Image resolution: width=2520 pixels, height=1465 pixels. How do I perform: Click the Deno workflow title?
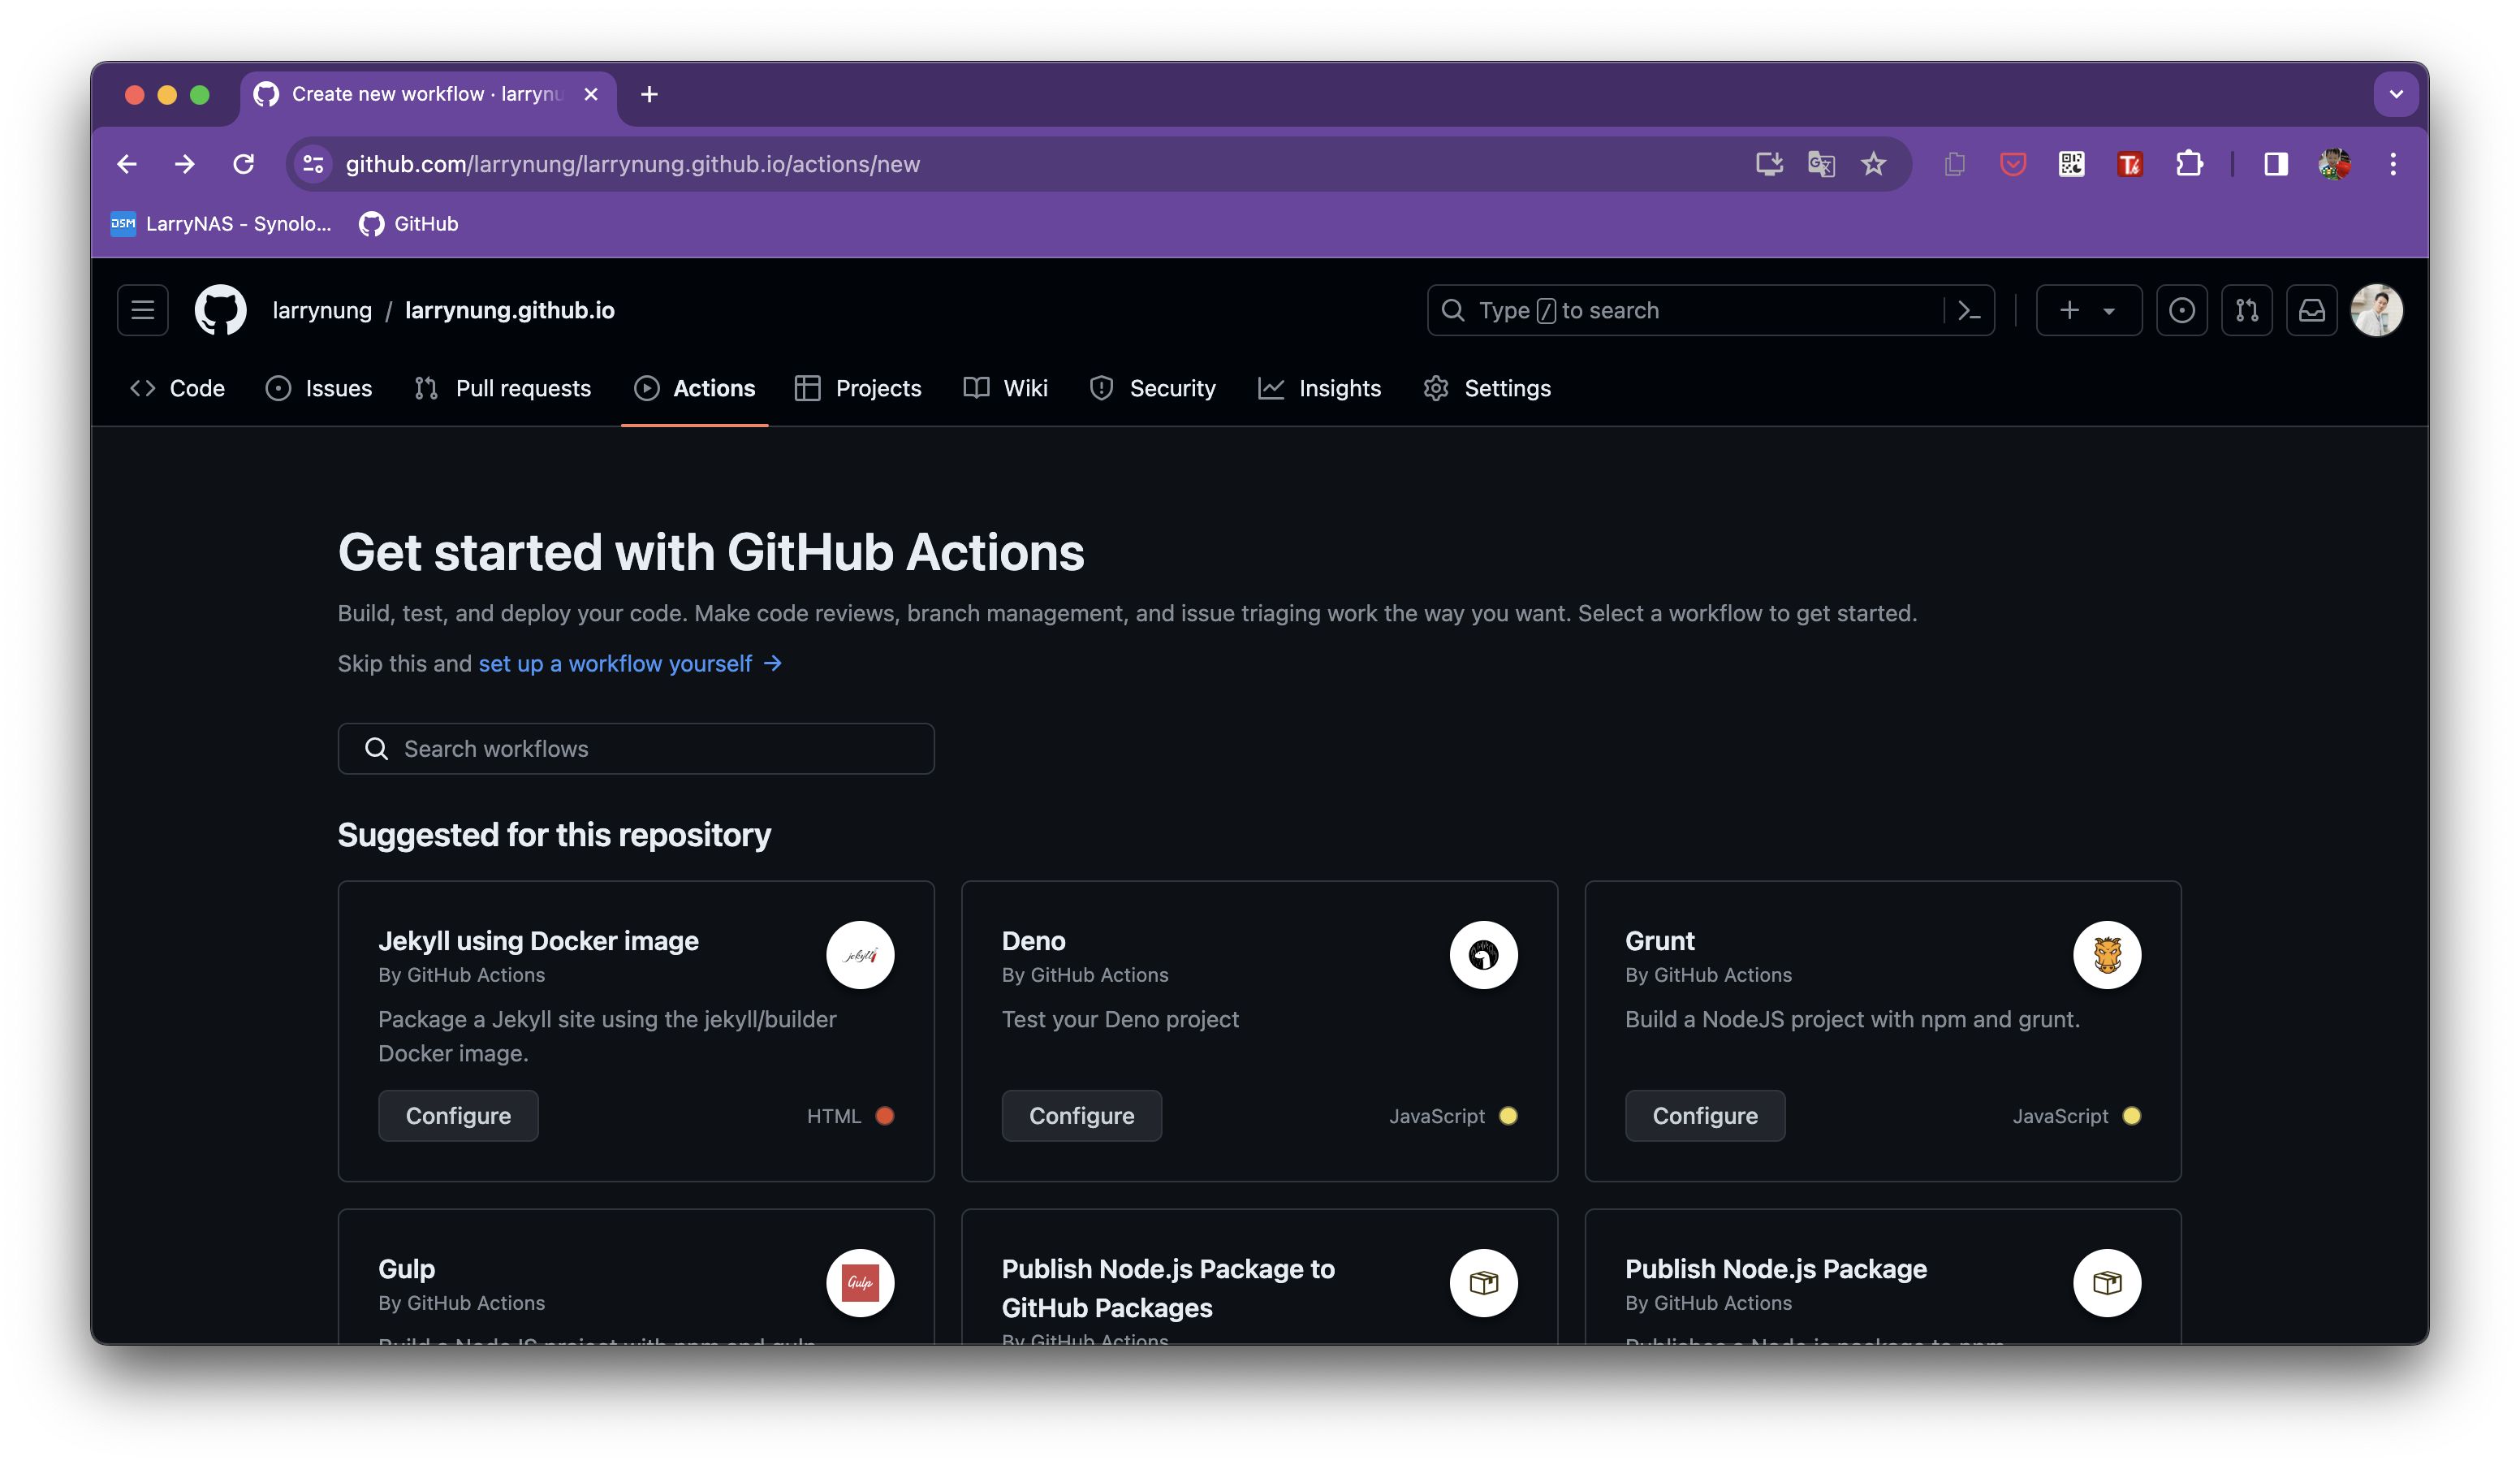(1033, 941)
